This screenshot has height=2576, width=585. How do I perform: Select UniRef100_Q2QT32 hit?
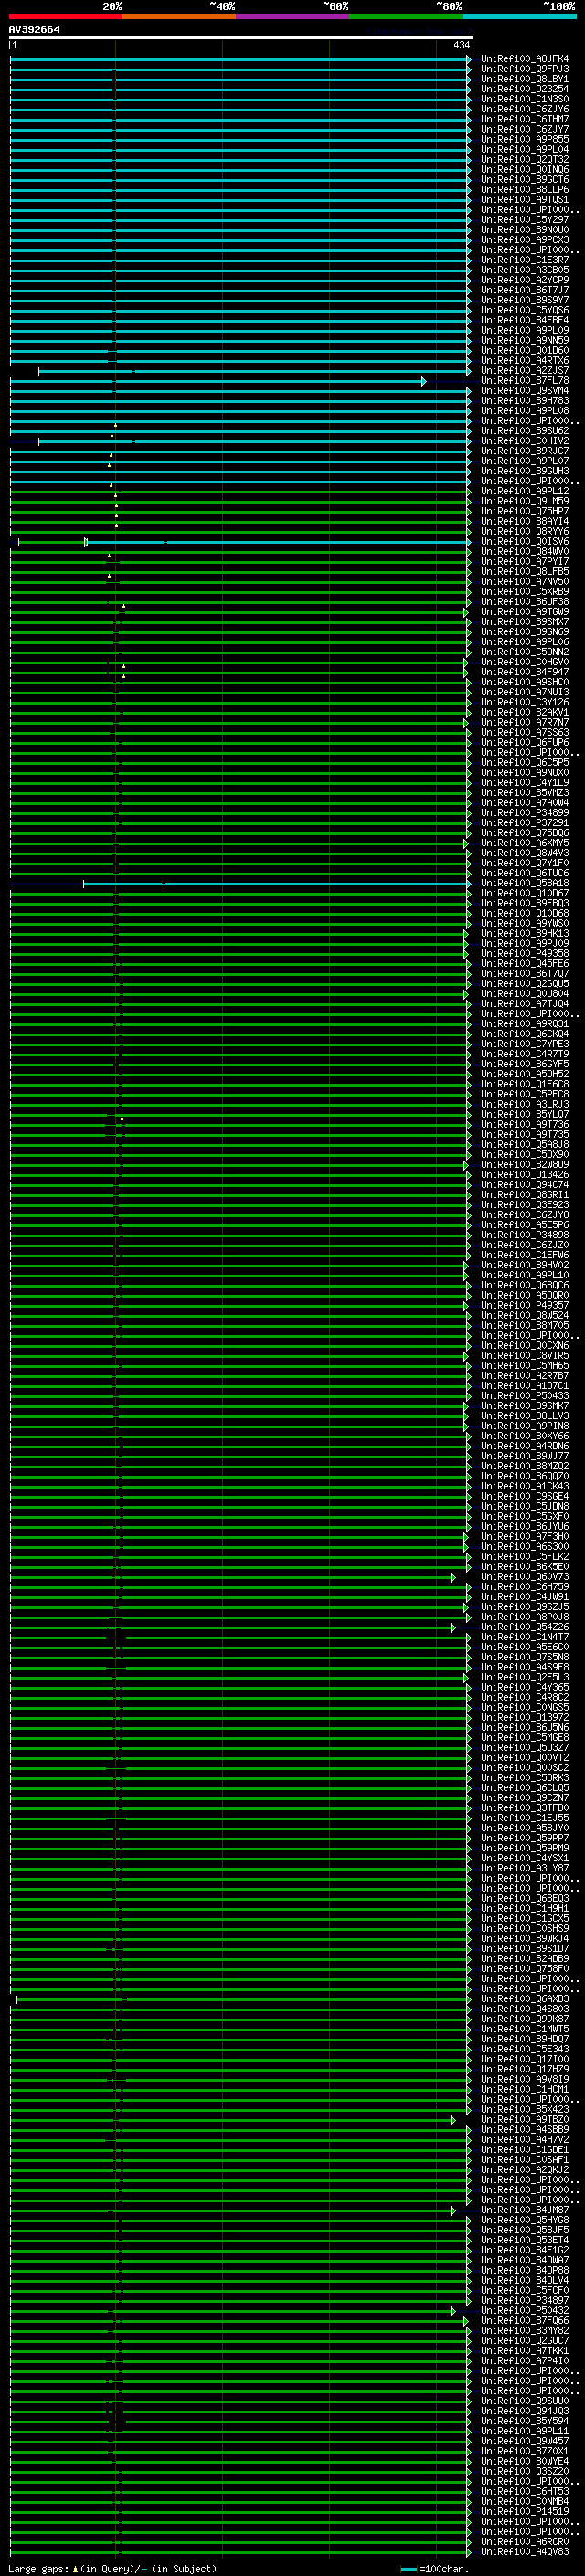click(525, 160)
